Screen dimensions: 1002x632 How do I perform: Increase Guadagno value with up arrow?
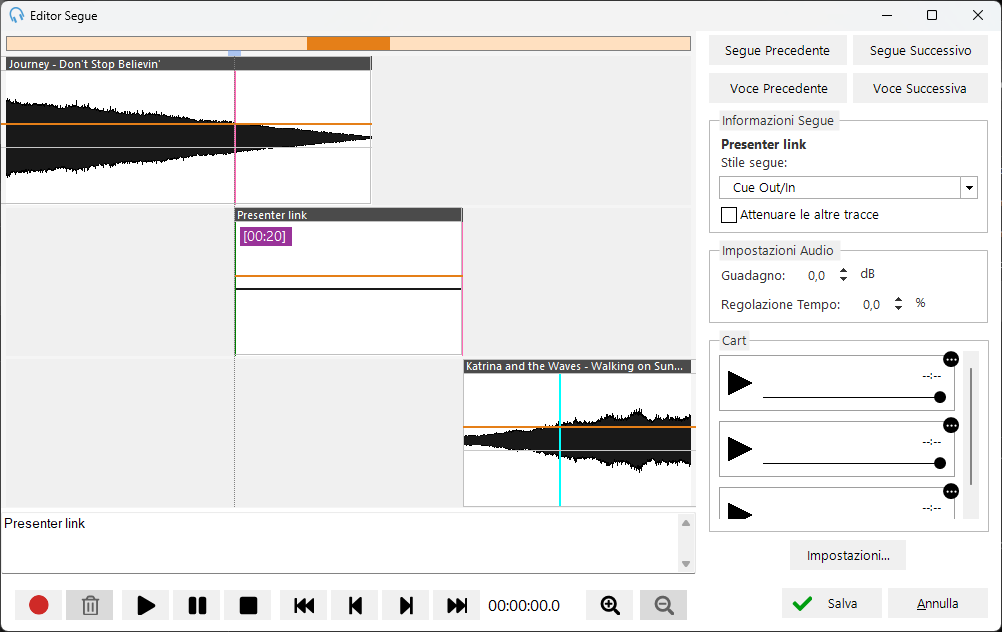(x=844, y=271)
